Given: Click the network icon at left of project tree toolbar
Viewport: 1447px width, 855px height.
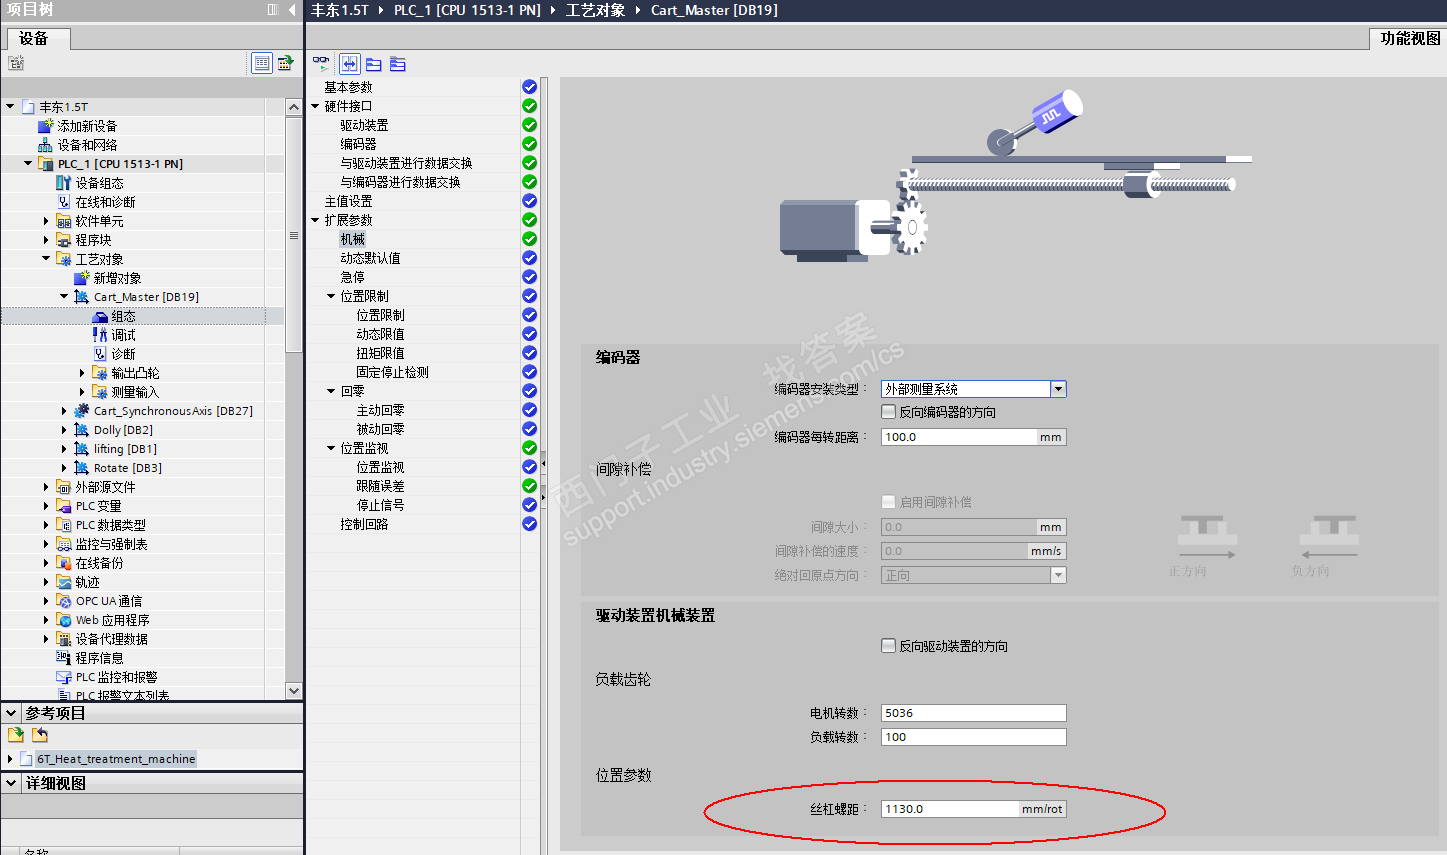Looking at the screenshot, I should 16,63.
